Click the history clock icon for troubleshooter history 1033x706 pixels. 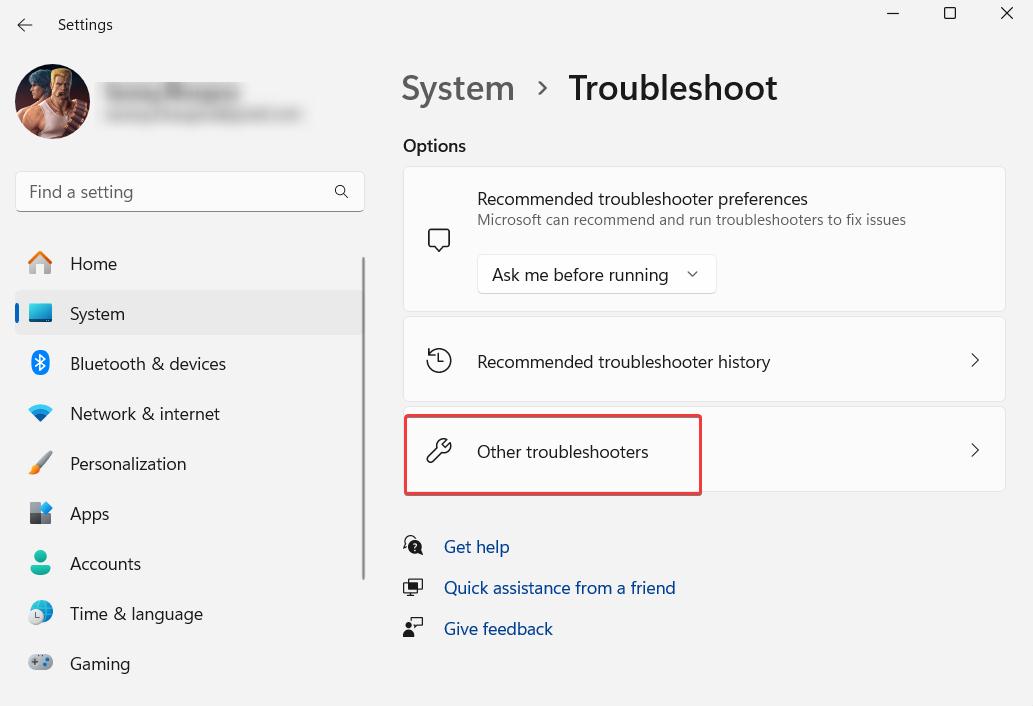[x=439, y=359]
